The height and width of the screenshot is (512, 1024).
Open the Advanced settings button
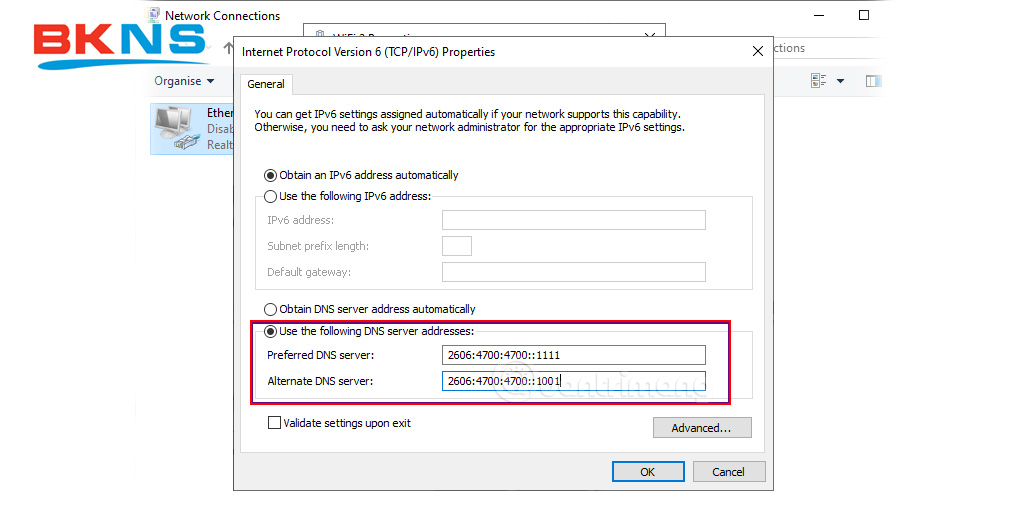(702, 428)
